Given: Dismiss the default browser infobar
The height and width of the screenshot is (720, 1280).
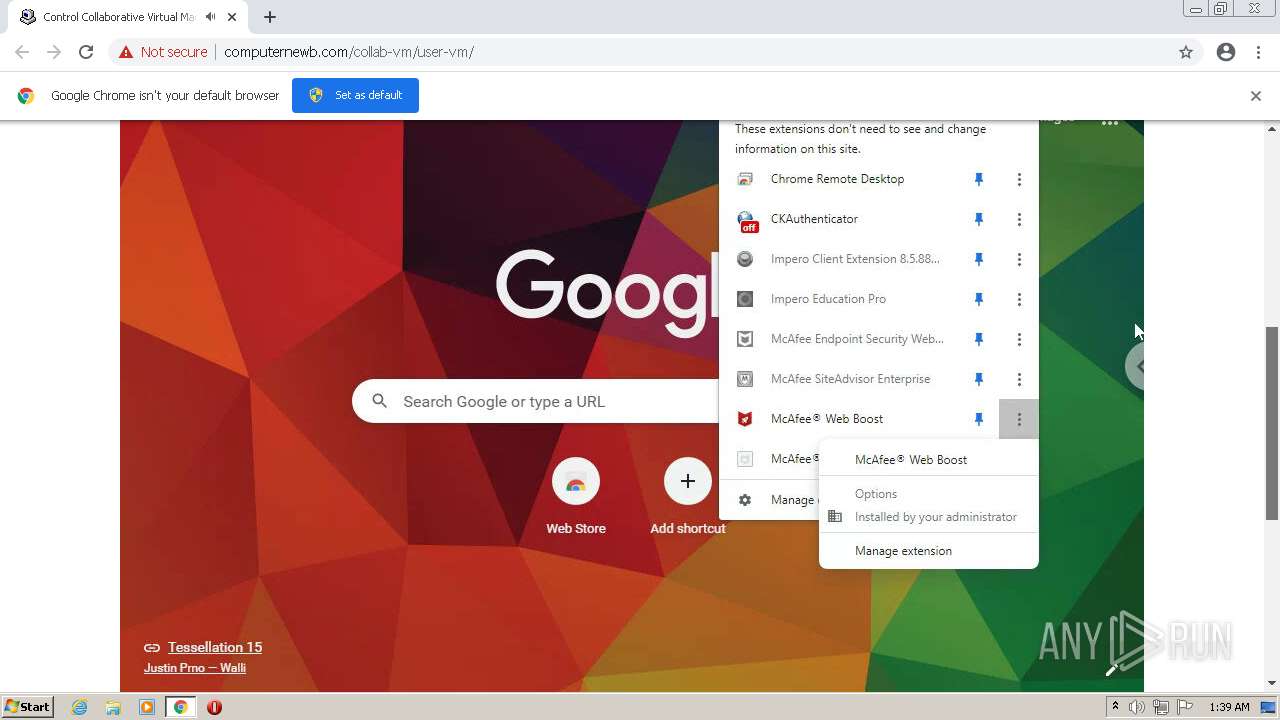Looking at the screenshot, I should pos(1256,96).
